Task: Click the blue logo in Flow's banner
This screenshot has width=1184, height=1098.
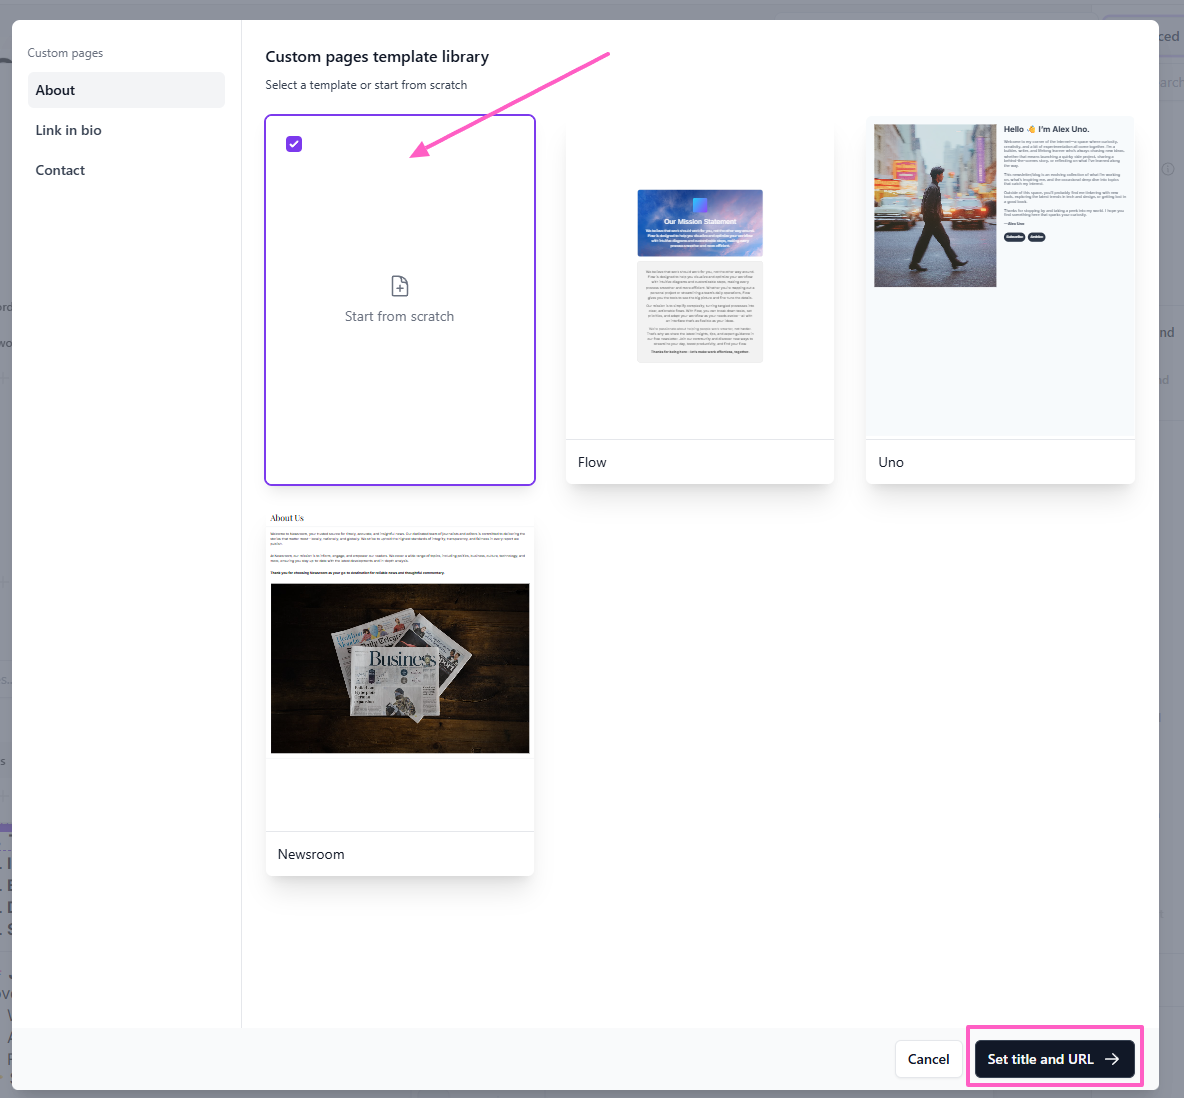Action: tap(700, 206)
